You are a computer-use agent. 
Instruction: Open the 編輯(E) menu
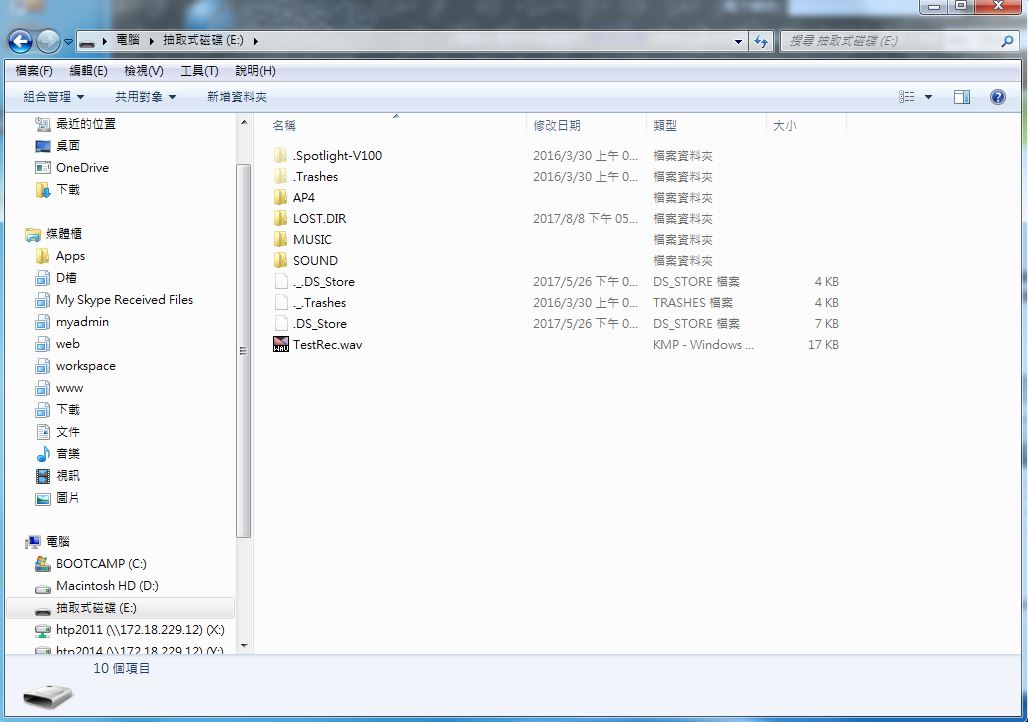(89, 71)
